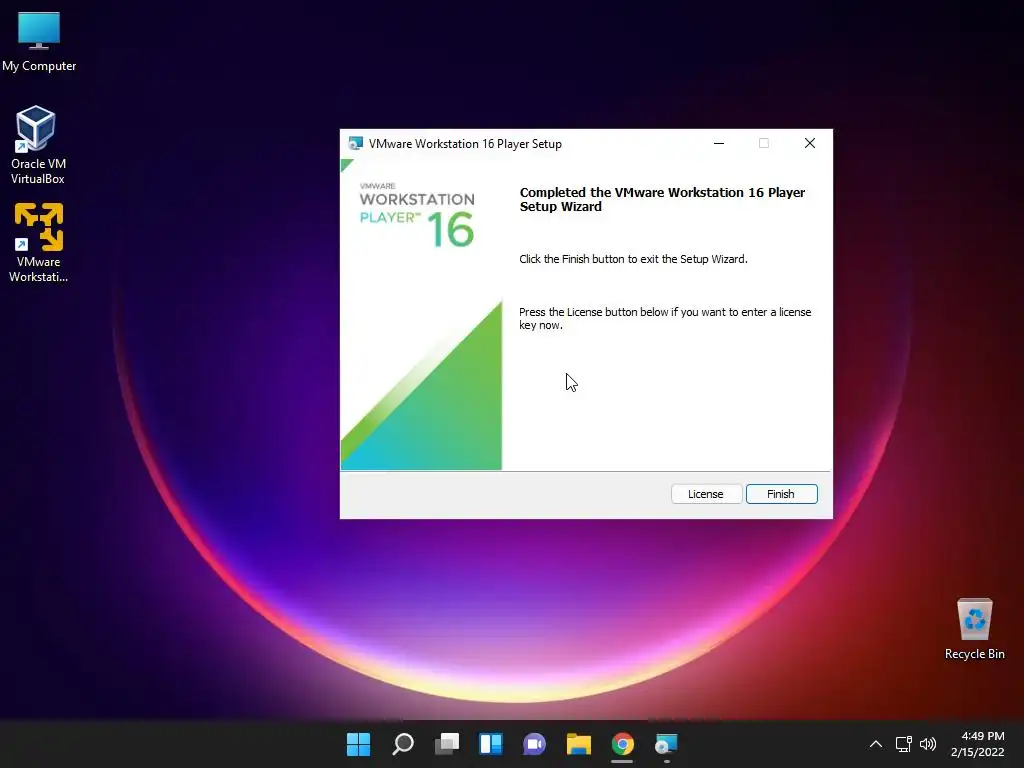Screen dimensions: 1024x768
Task: Click the Finish button in the setup wizard
Action: click(x=781, y=494)
